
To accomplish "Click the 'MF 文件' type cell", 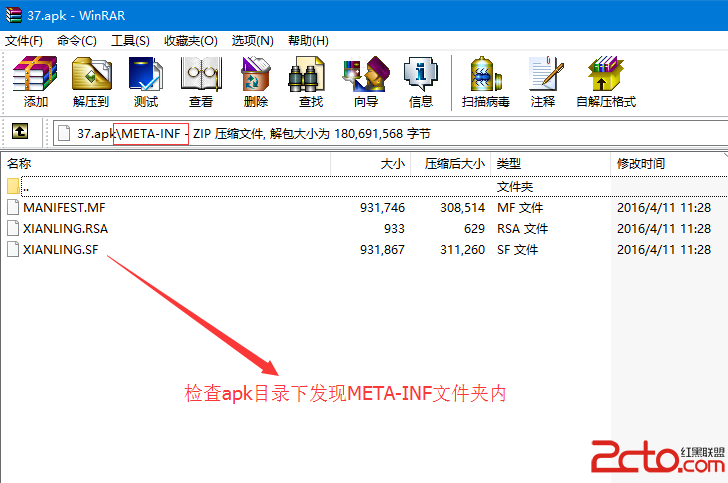I will pos(520,208).
